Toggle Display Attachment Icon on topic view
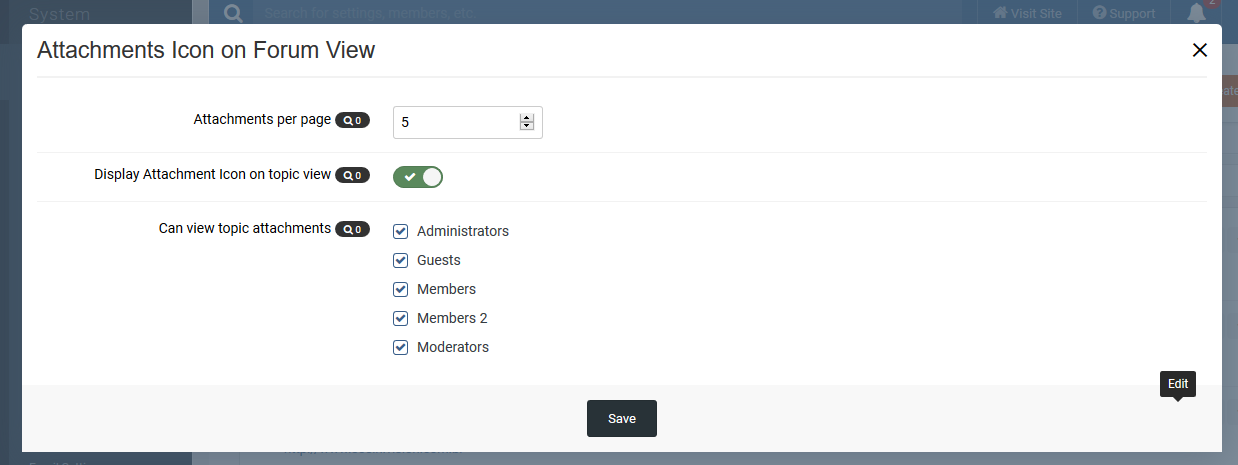This screenshot has height=465, width=1238. [418, 177]
